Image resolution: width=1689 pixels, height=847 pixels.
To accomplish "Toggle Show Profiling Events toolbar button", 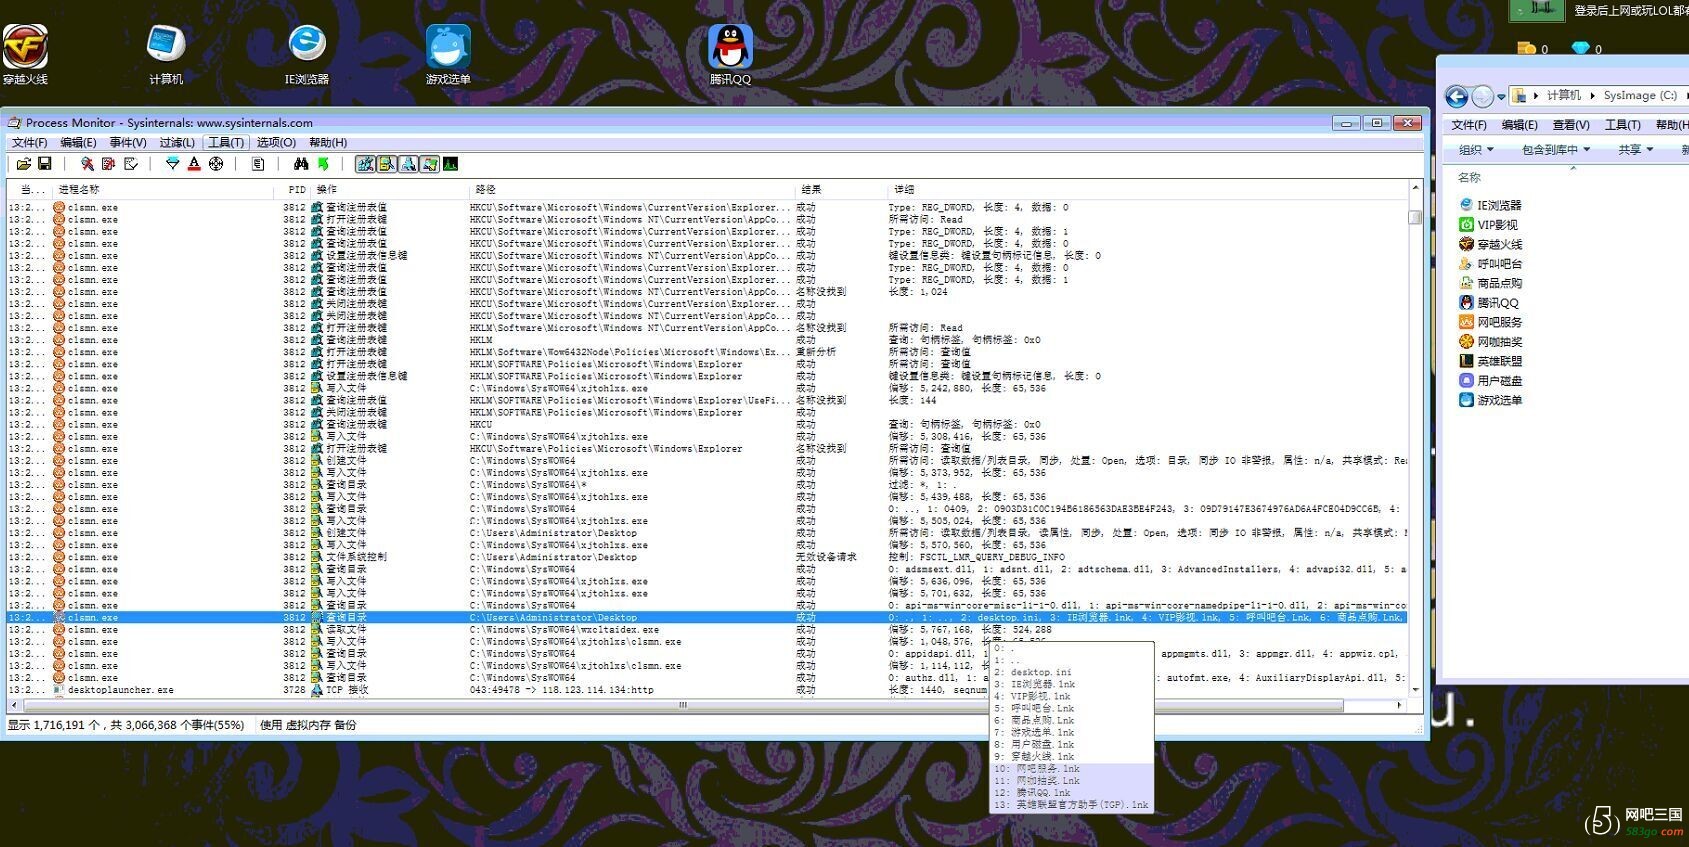I will [x=451, y=164].
